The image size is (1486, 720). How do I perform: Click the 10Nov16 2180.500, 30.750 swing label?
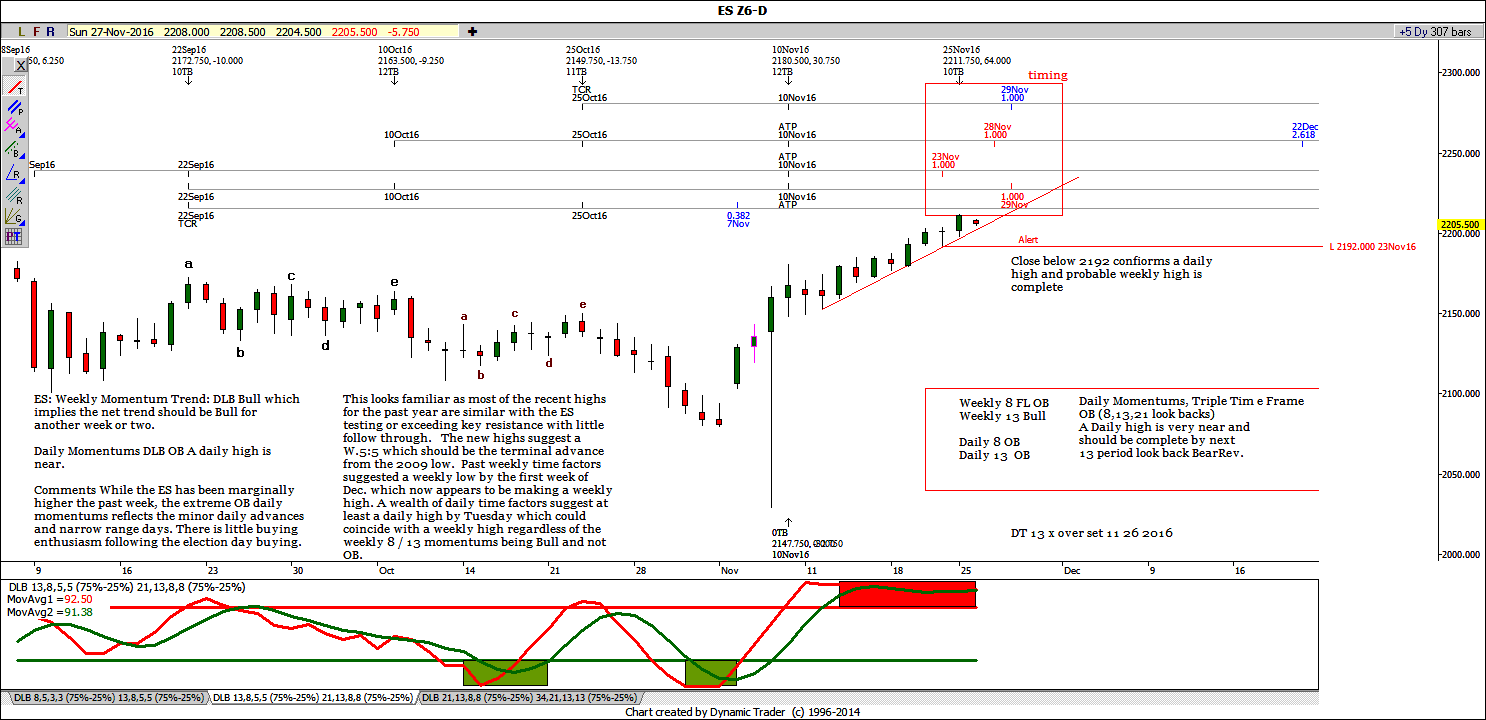point(805,60)
